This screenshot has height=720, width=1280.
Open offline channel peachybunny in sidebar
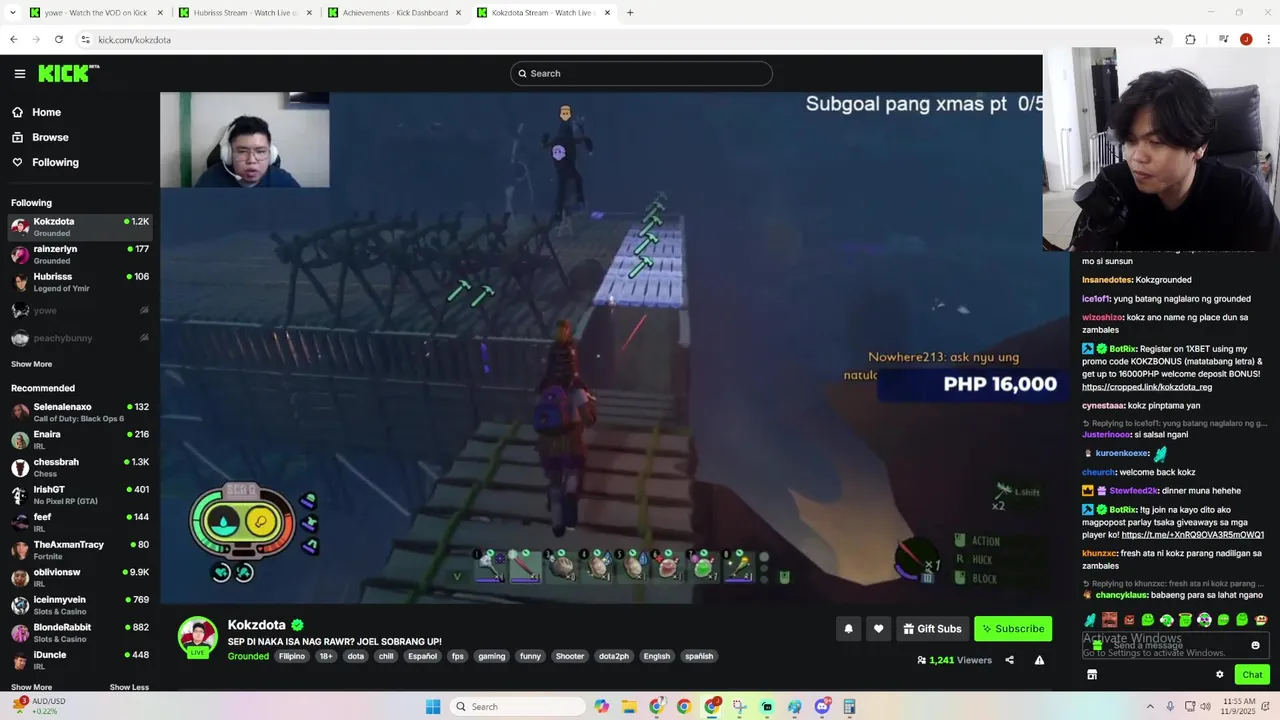tap(80, 338)
